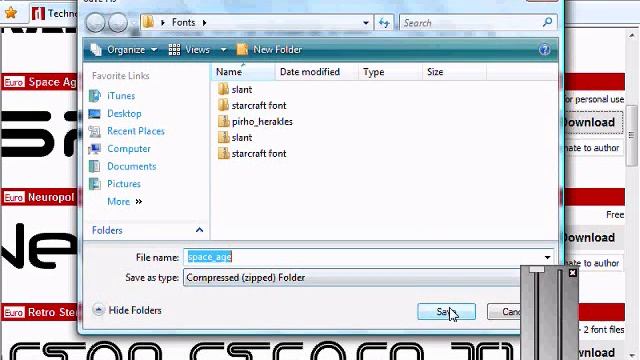Click the Organize toolbar icon
Viewport: 640px width, 360px height.
[x=96, y=50]
